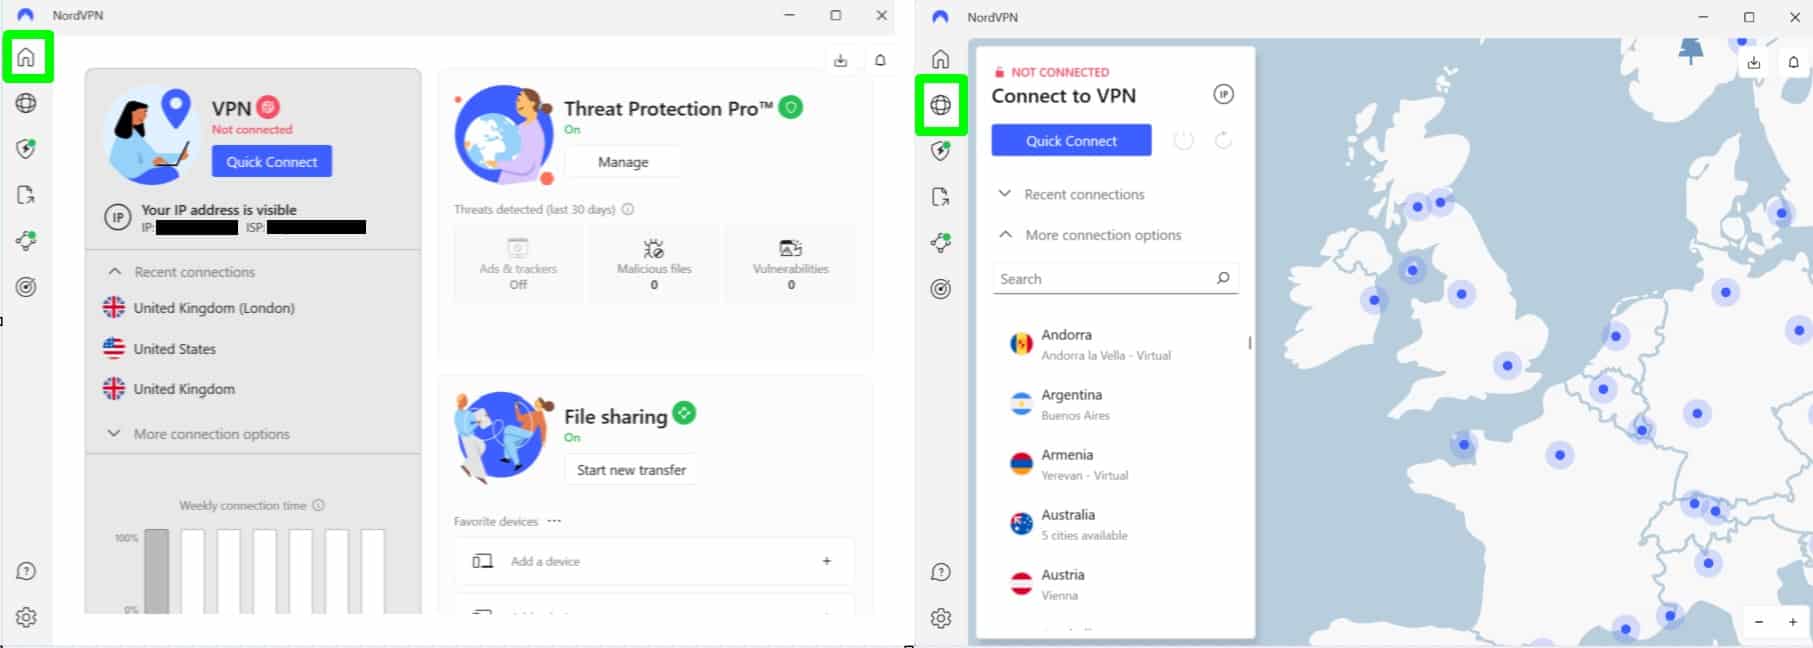Screen dimensions: 1813x648
Task: Open settings gear in map window sidebar
Action: tap(940, 618)
